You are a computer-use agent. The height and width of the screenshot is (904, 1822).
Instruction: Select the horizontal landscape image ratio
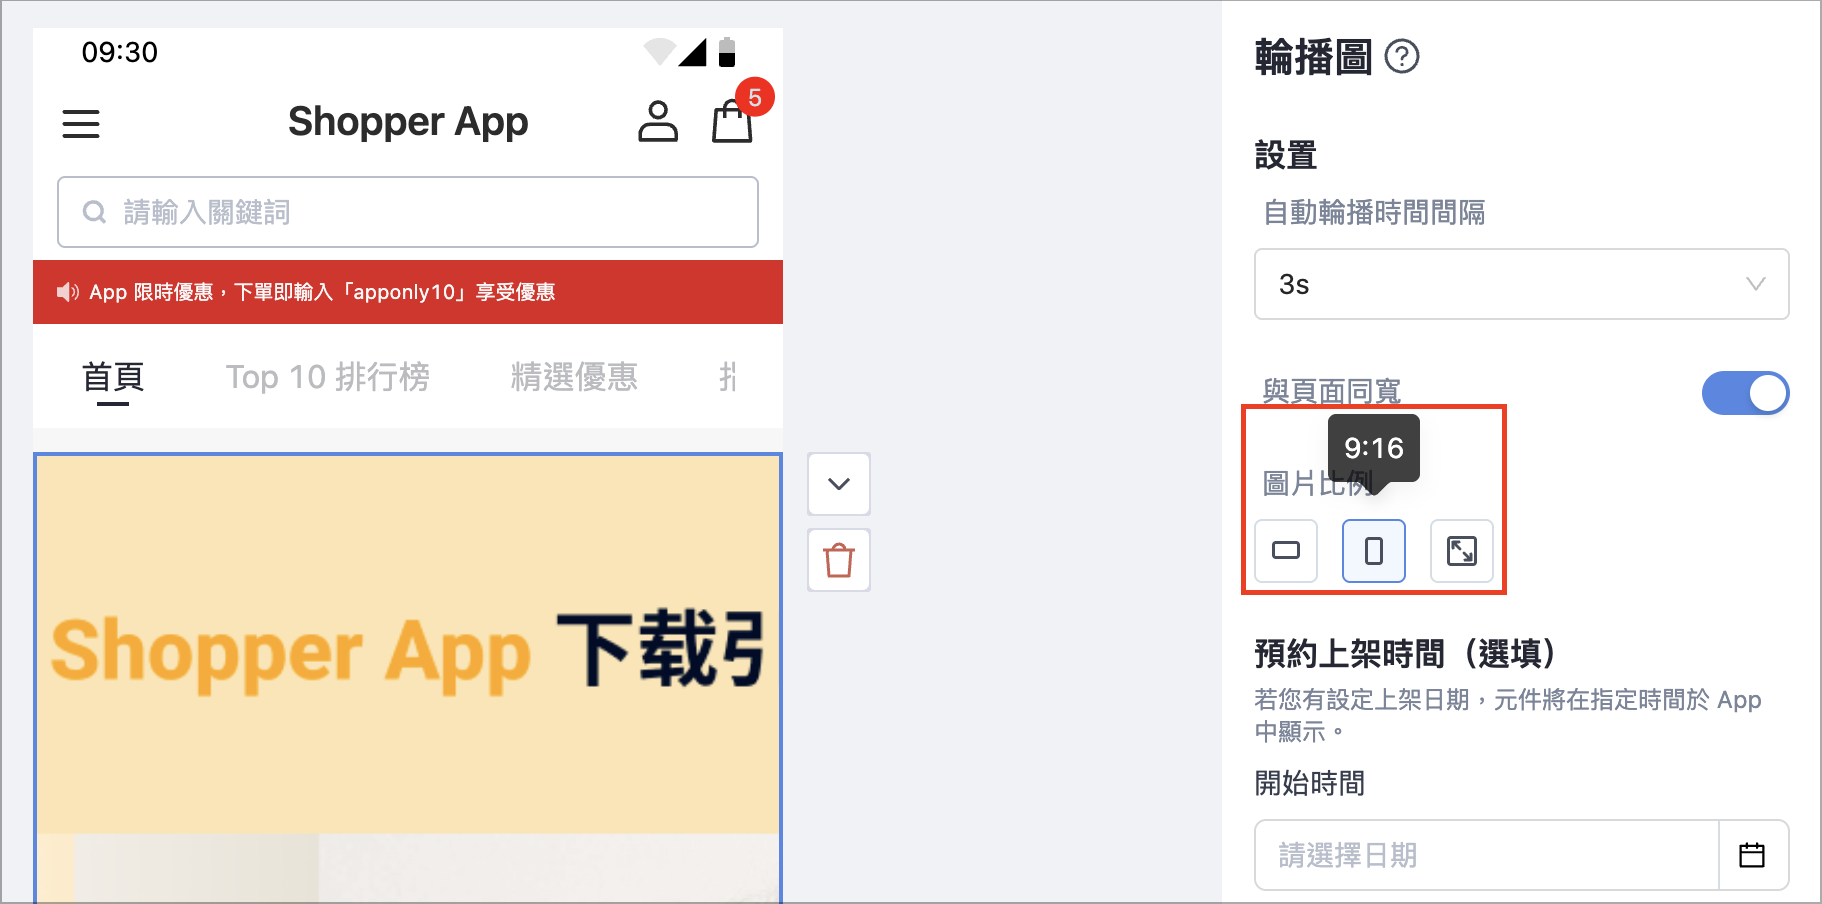[x=1286, y=550]
